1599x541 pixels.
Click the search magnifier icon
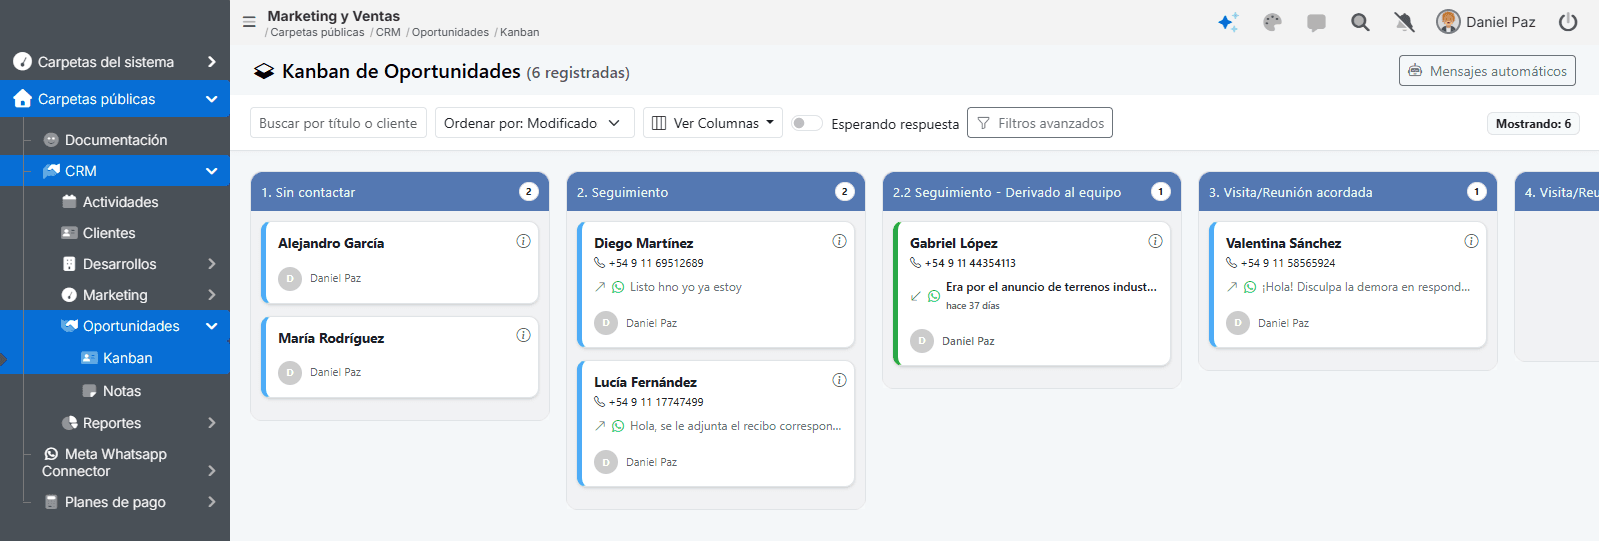[x=1360, y=22]
